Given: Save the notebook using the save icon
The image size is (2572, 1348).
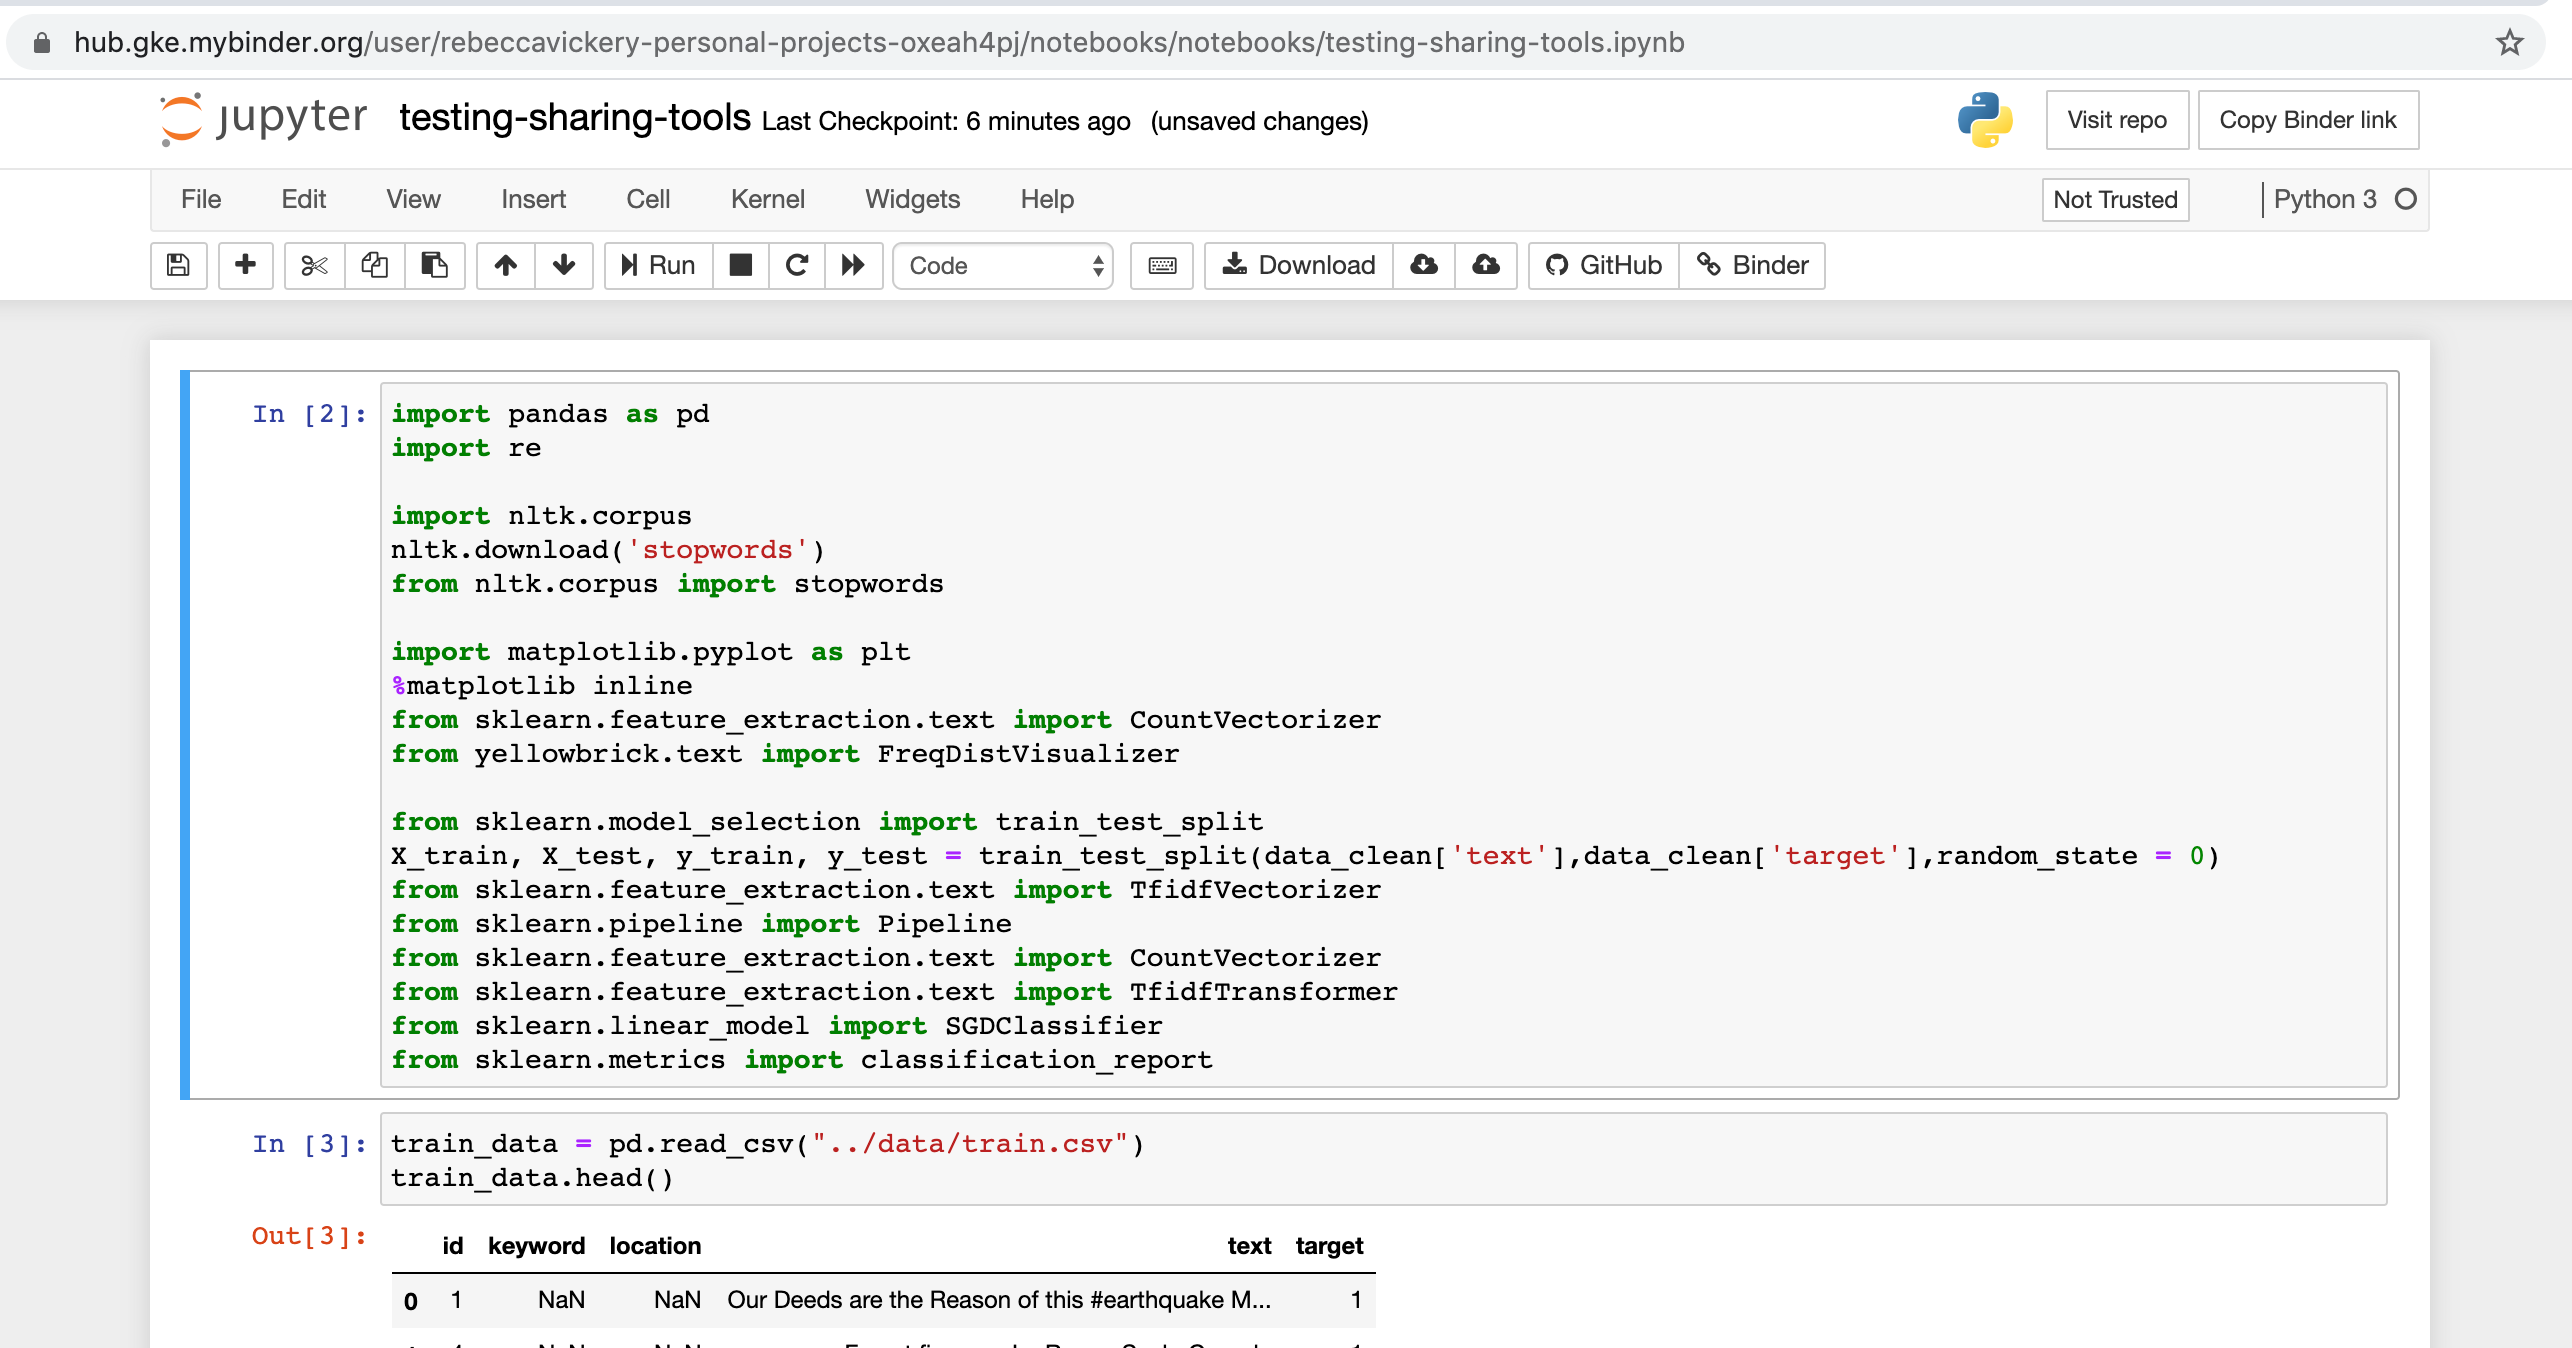Looking at the screenshot, I should tap(178, 266).
